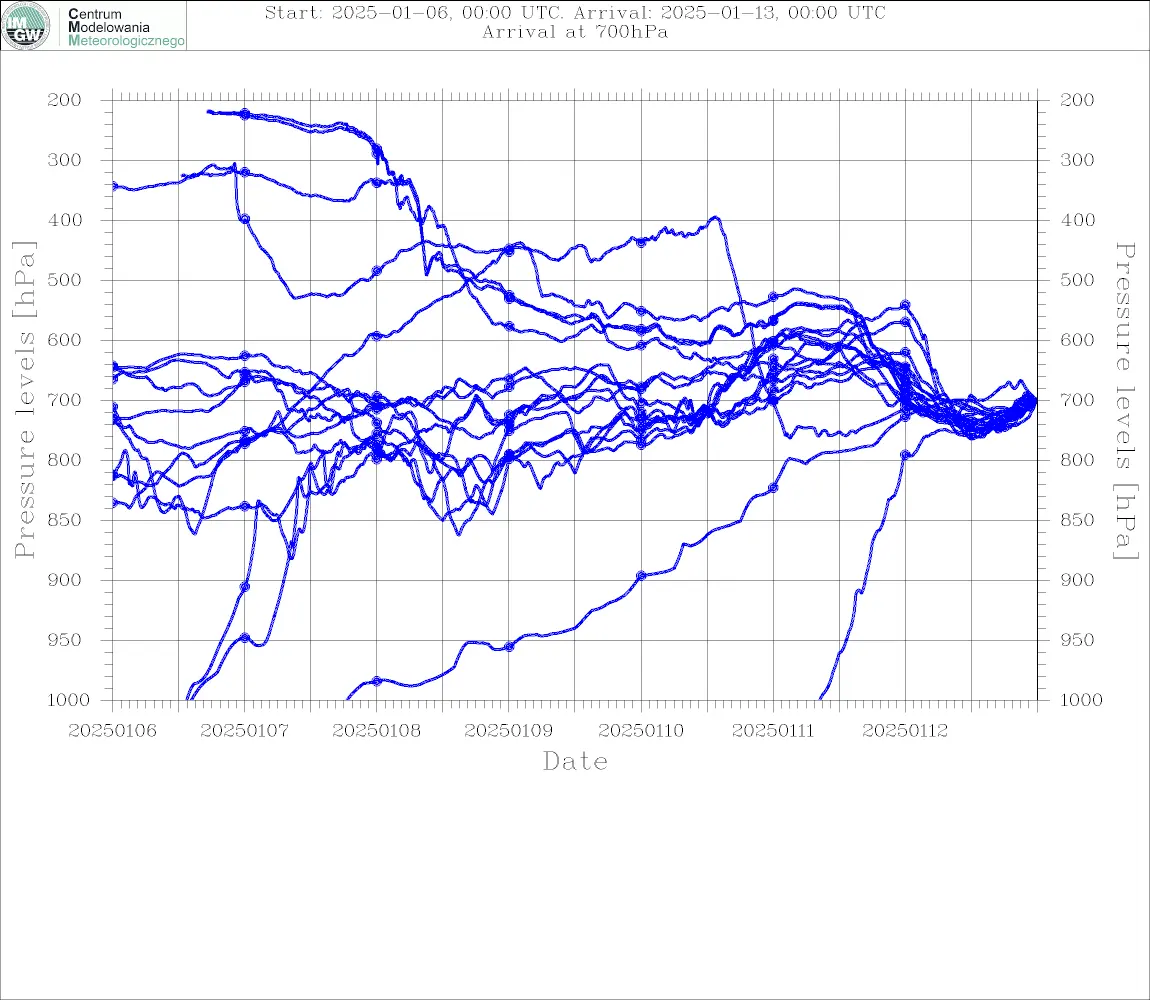Click the trajectory marker near 825 hPa on 20250111

pyautogui.click(x=773, y=488)
